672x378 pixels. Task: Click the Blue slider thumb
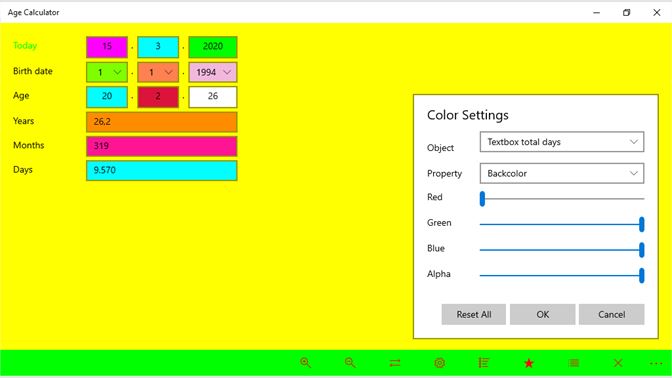[642, 250]
